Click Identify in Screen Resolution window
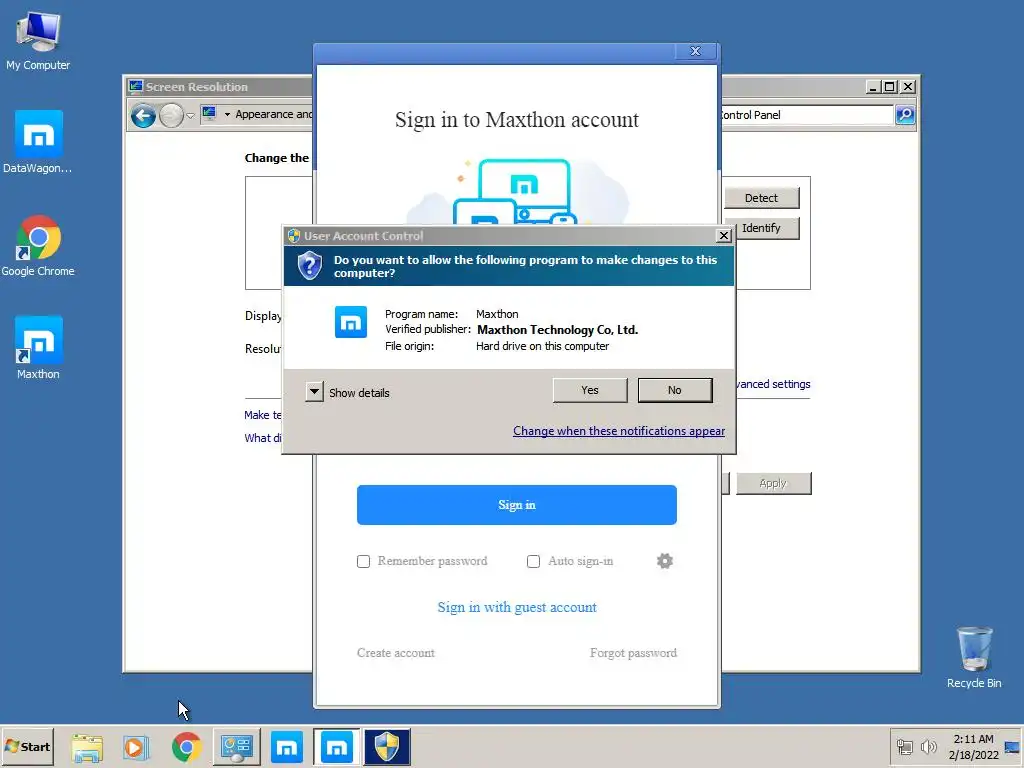The width and height of the screenshot is (1024, 768). click(761, 228)
